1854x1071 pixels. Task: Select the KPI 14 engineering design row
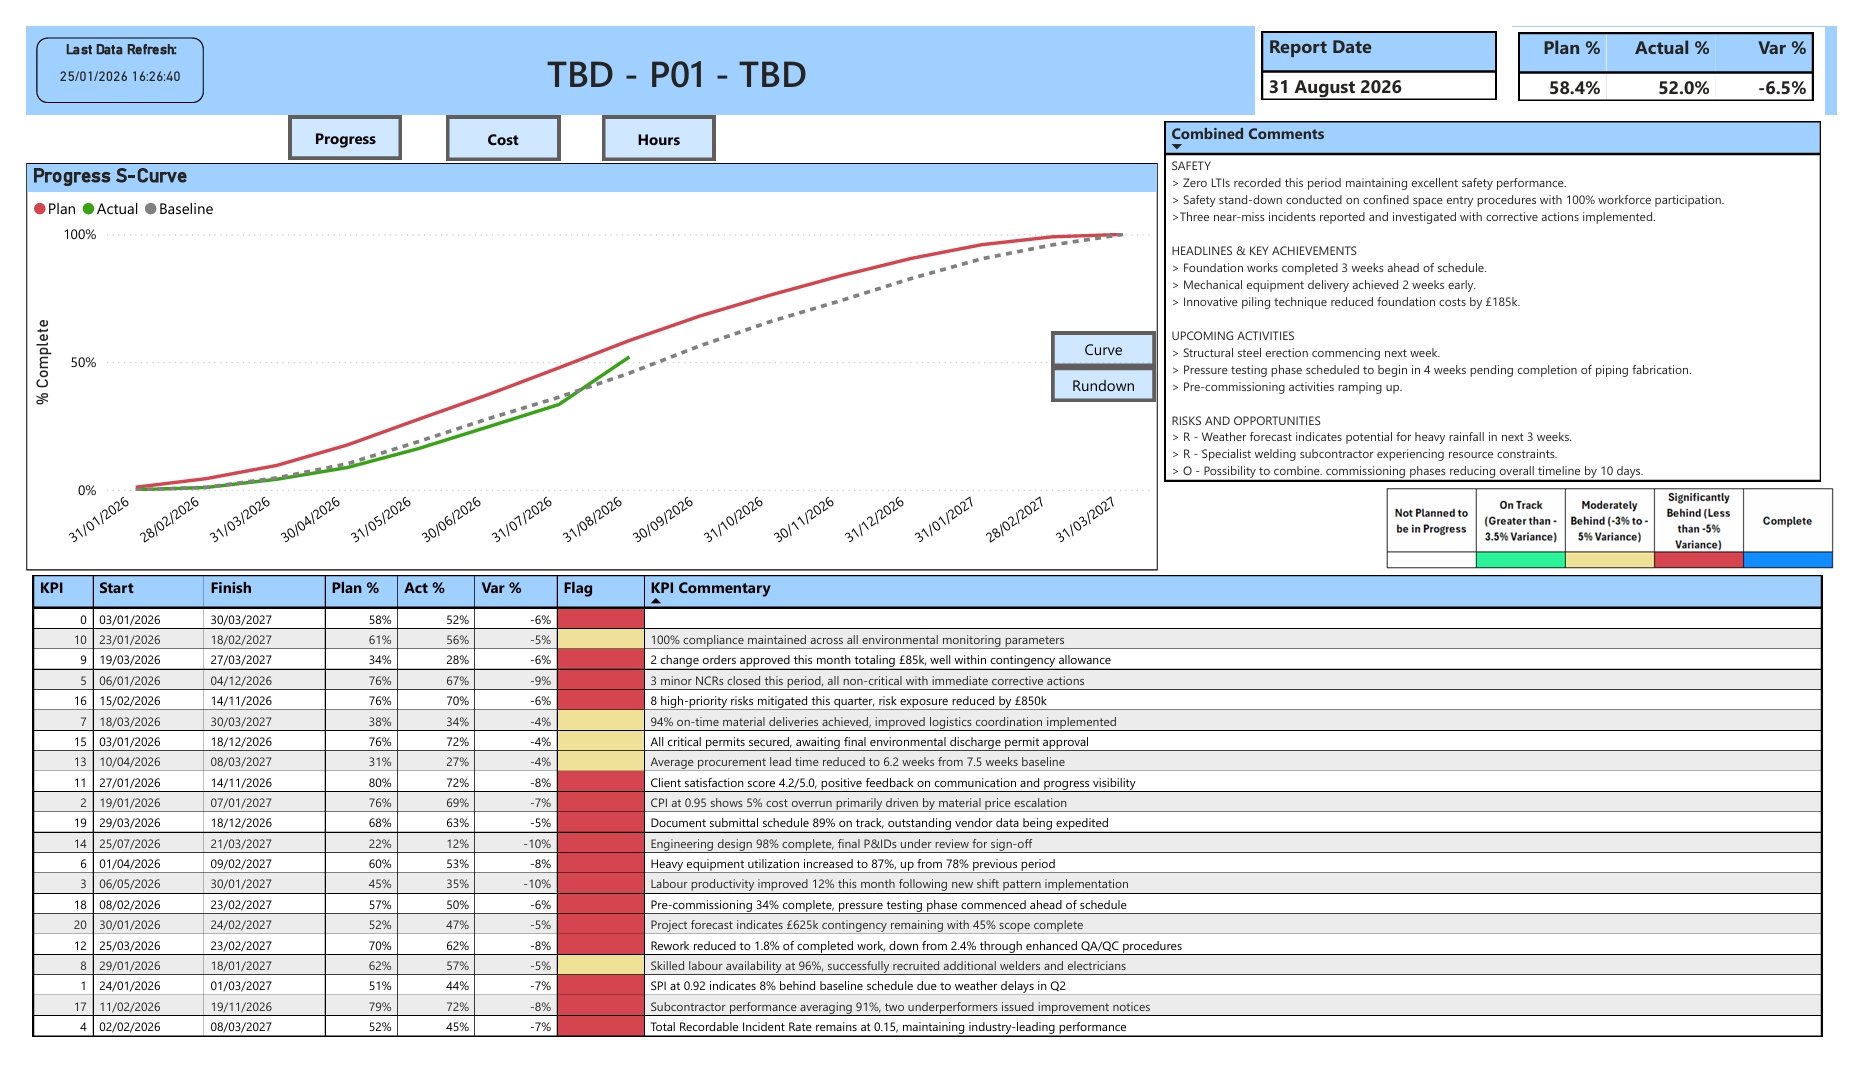(x=900, y=843)
